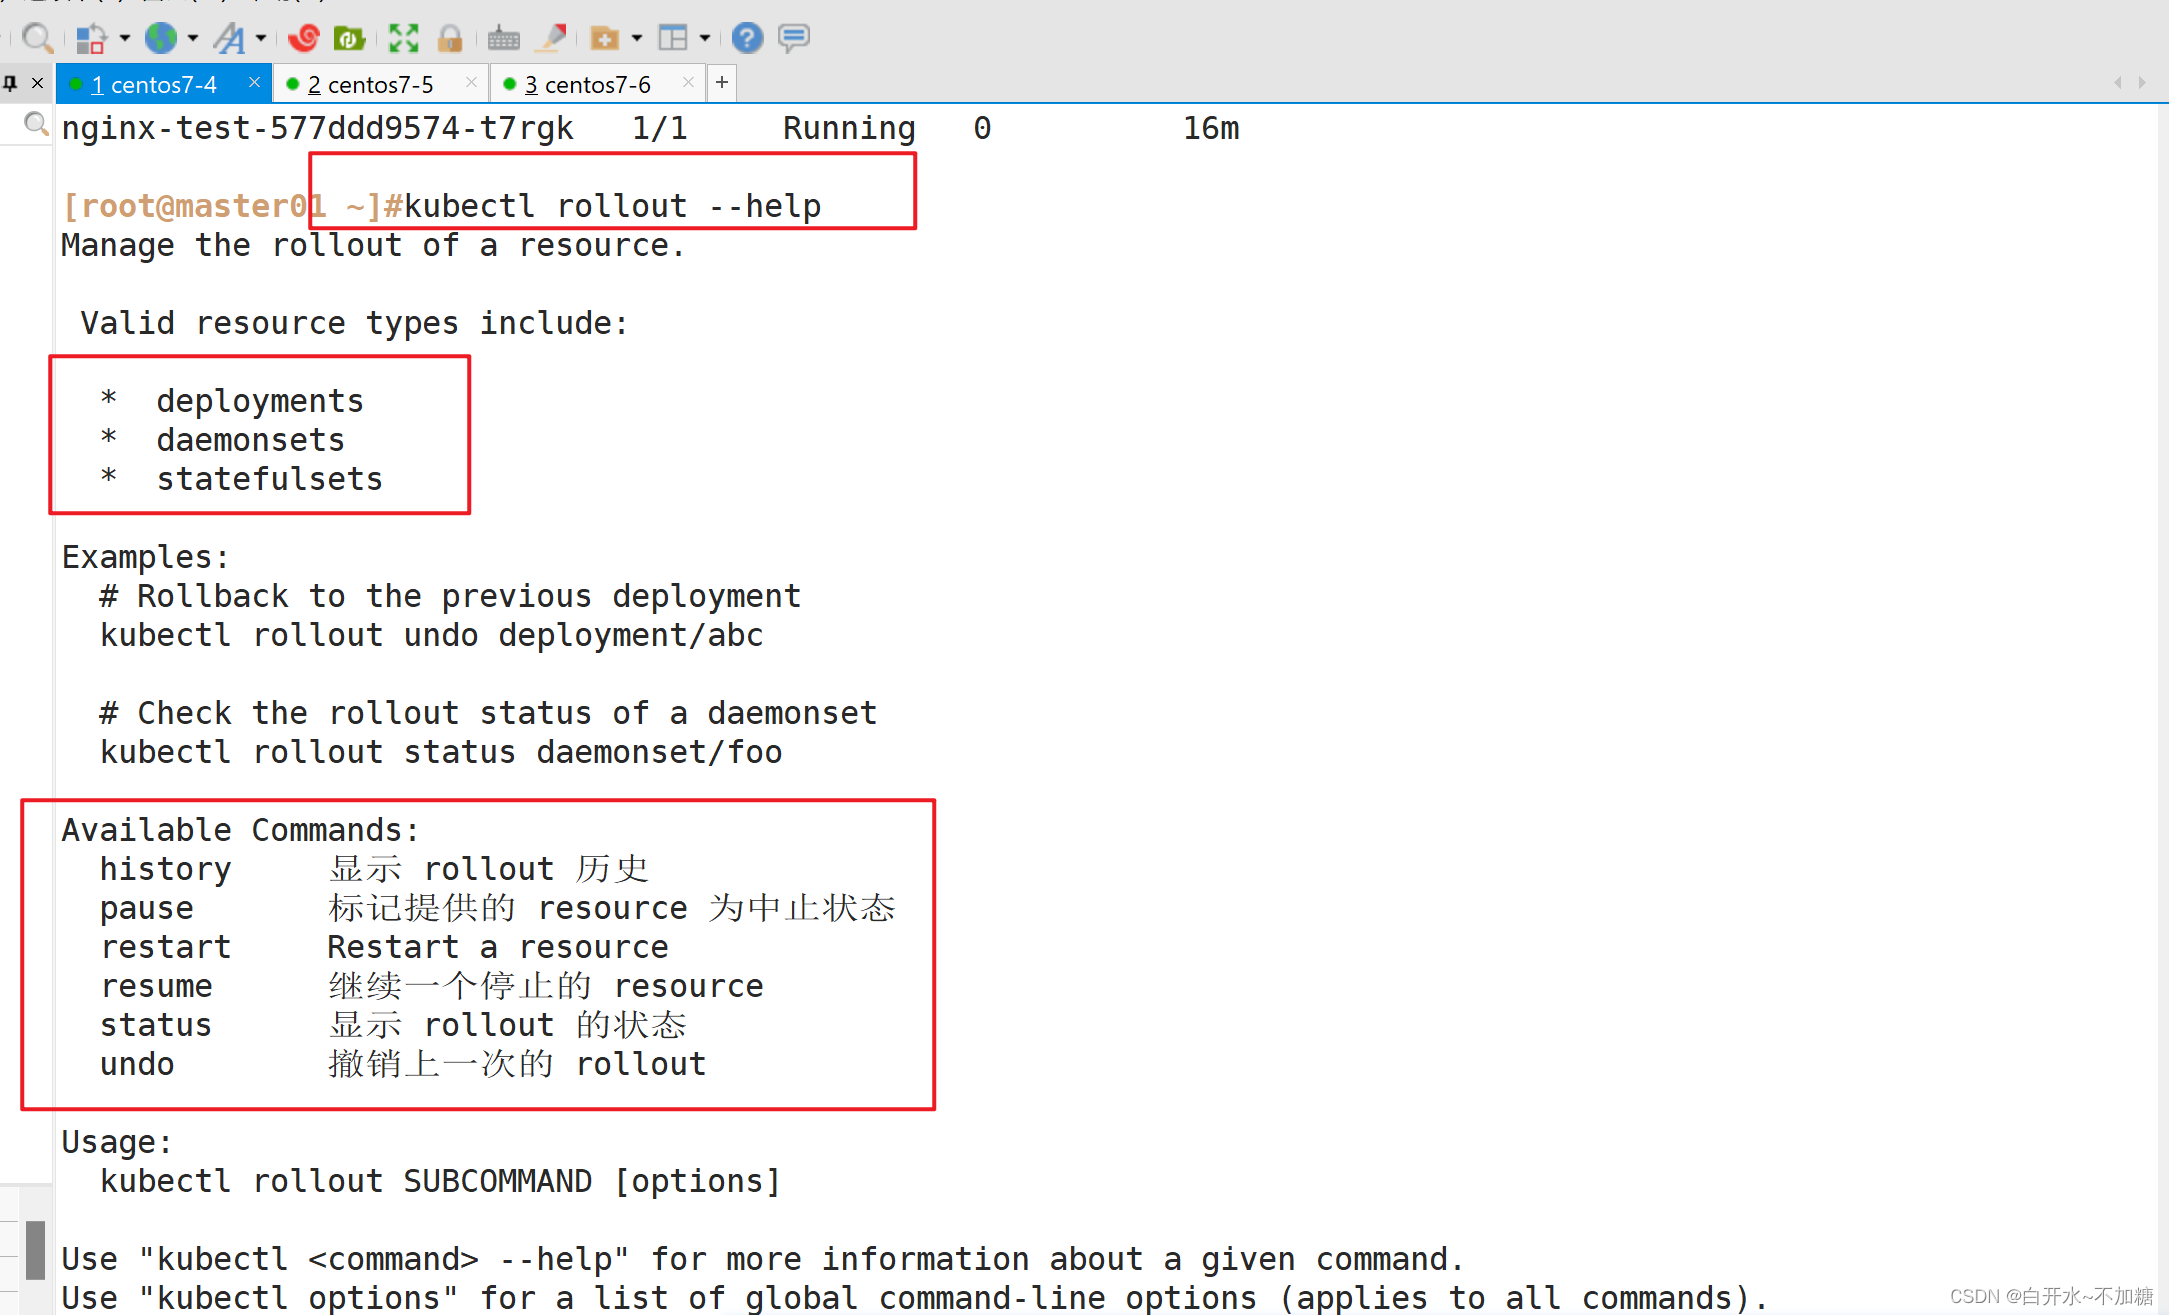Image resolution: width=2169 pixels, height=1315 pixels.
Task: Toggle fullscreen with green arrows icon
Action: click(x=403, y=38)
